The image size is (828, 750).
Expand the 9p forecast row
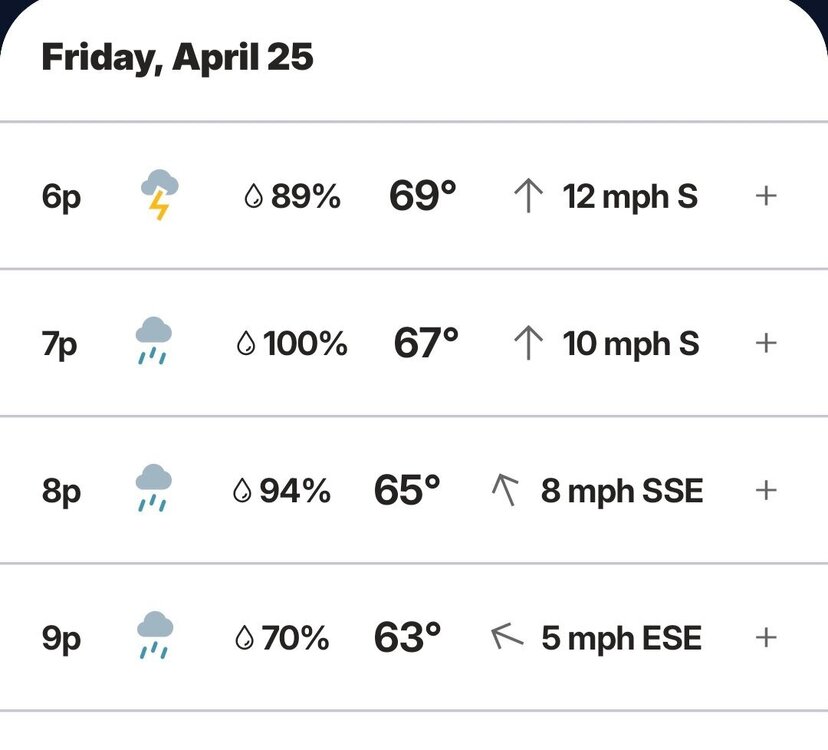pyautogui.click(x=766, y=637)
